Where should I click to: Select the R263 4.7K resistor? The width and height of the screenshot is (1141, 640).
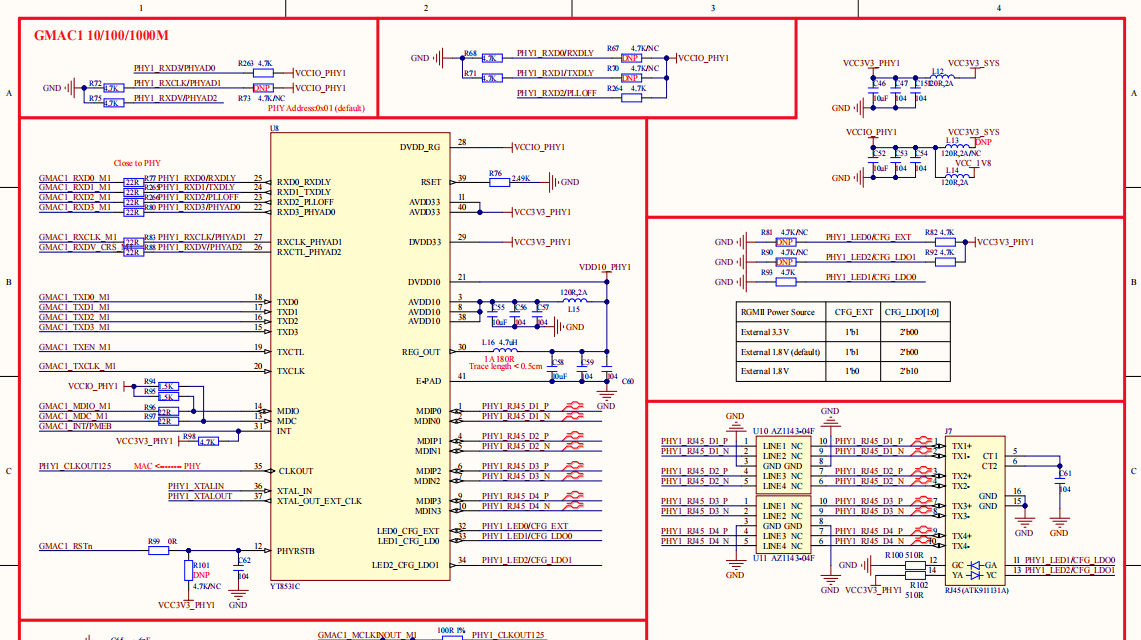pos(265,72)
